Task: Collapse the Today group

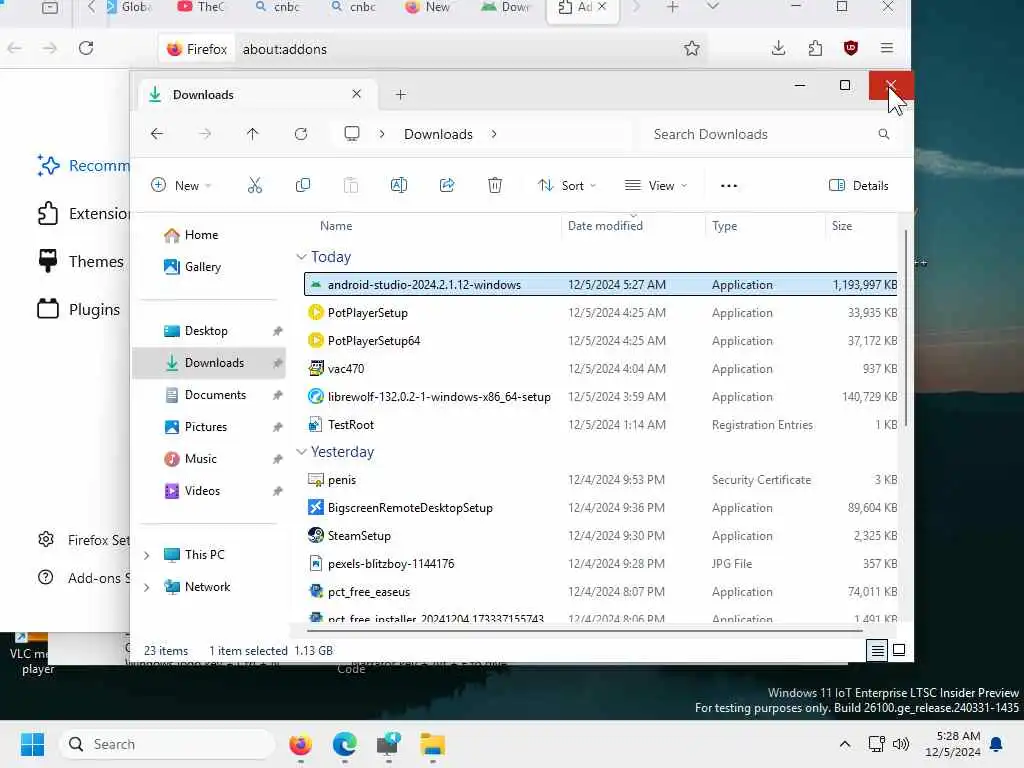Action: coord(301,257)
